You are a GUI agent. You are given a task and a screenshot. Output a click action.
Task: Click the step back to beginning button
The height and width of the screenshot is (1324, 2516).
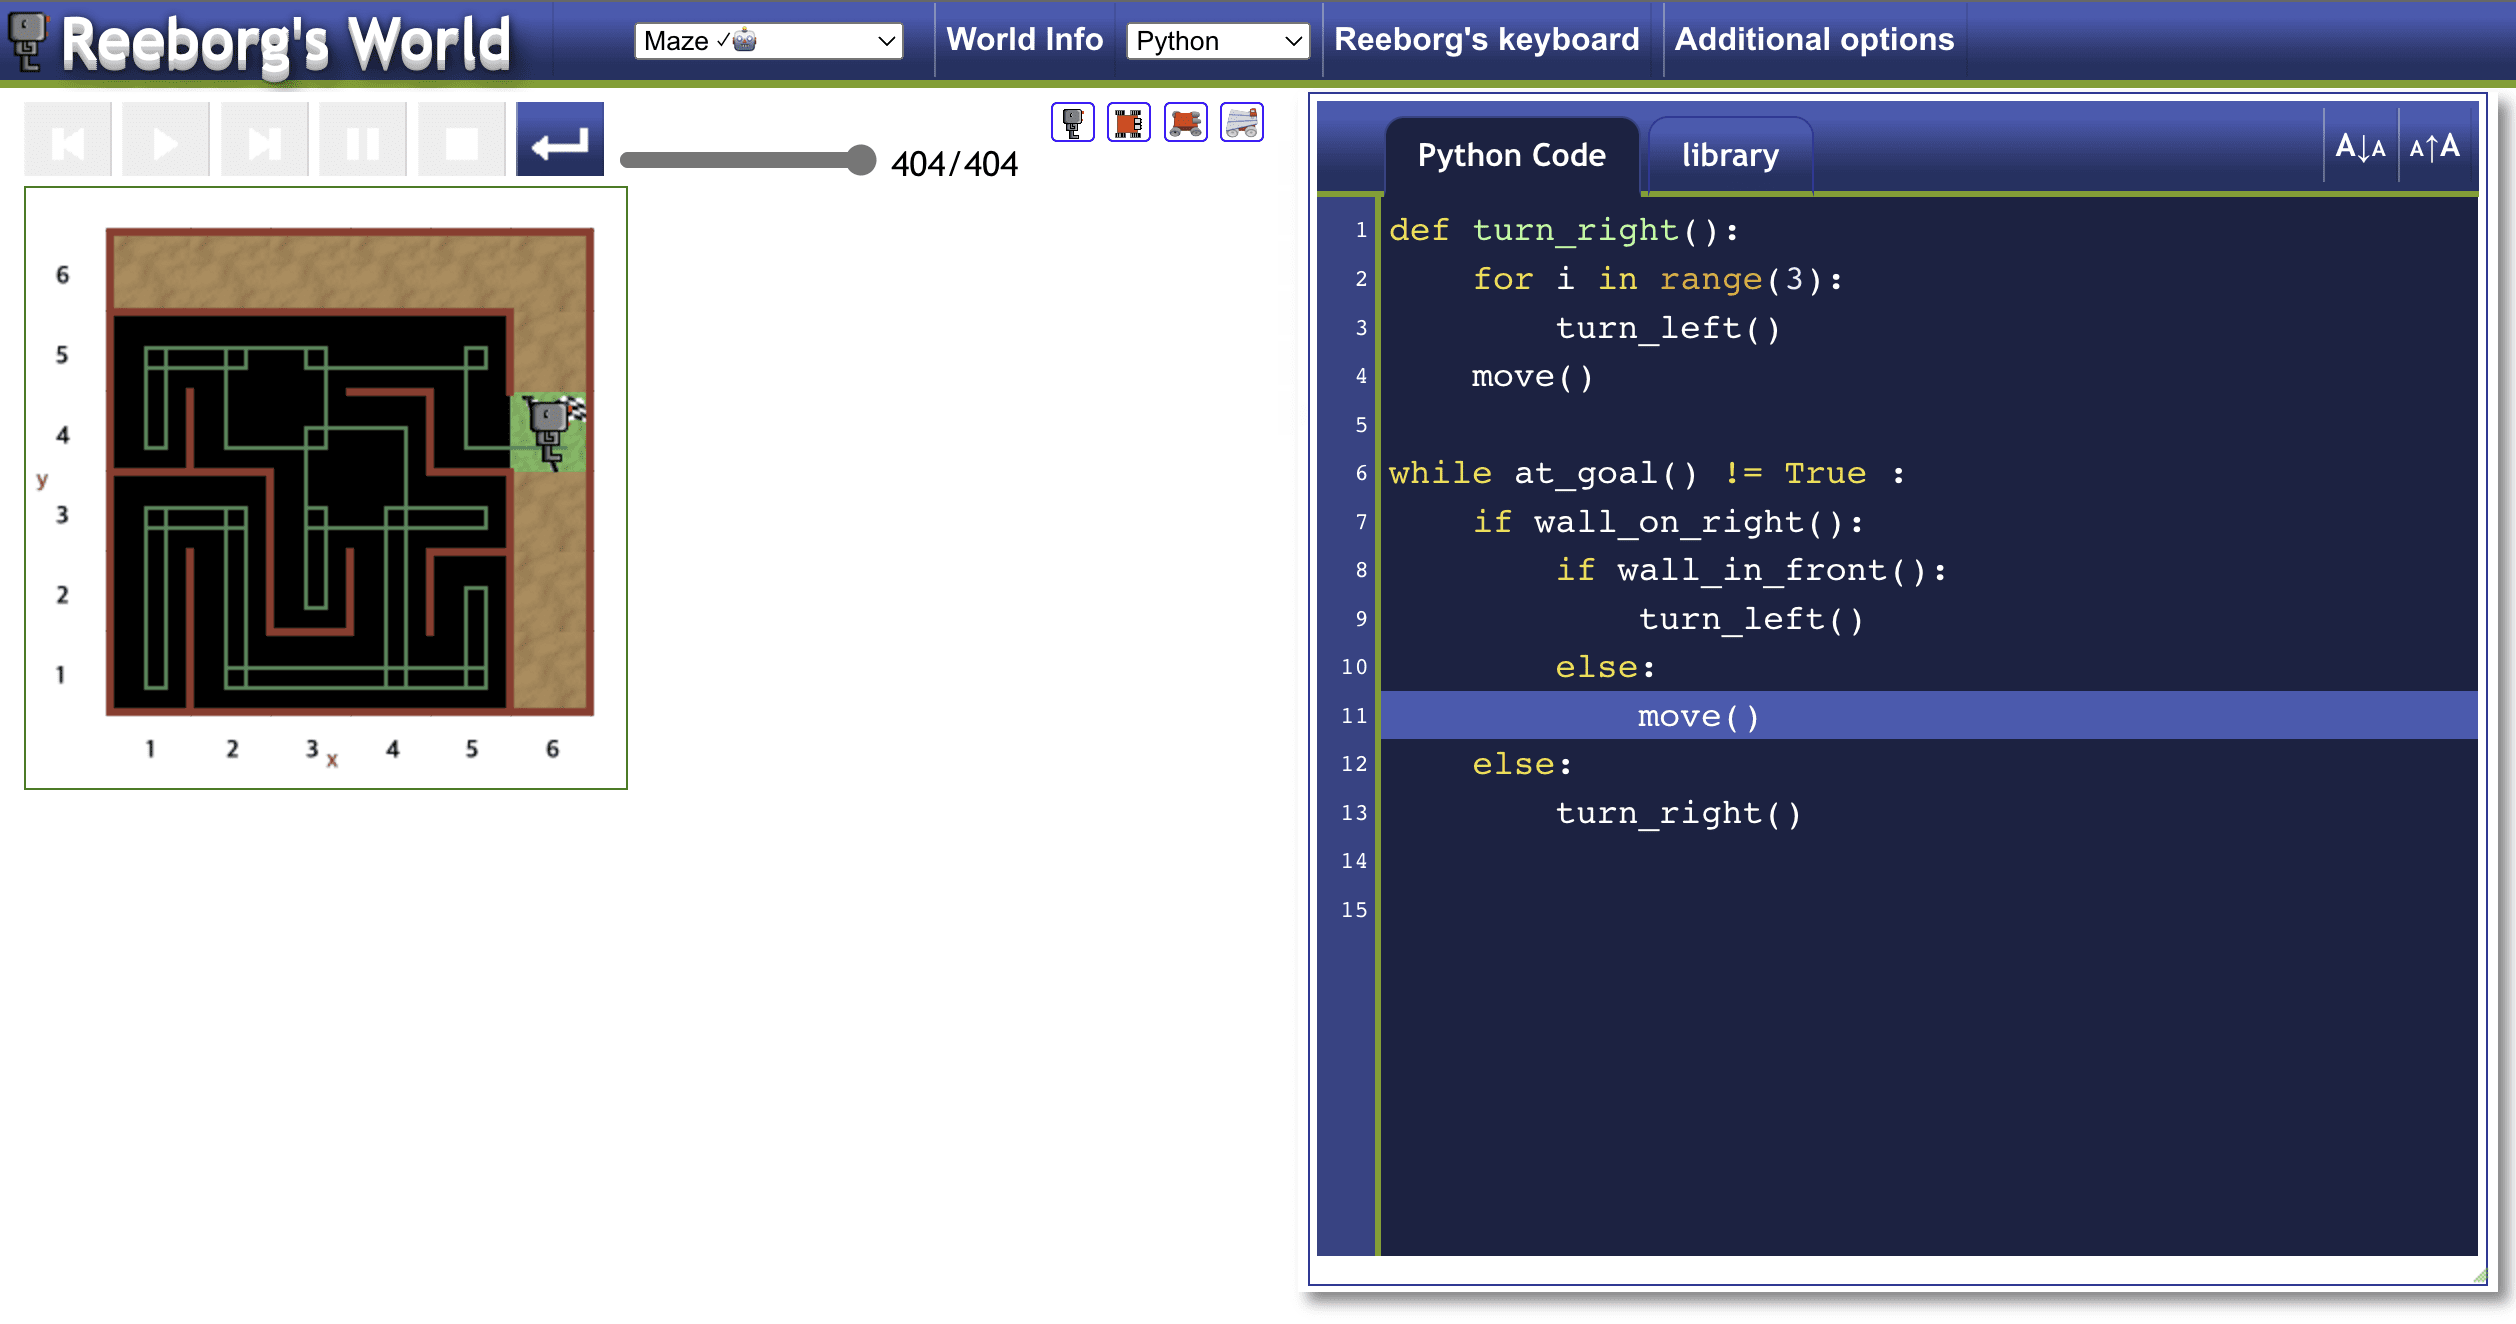click(x=68, y=140)
